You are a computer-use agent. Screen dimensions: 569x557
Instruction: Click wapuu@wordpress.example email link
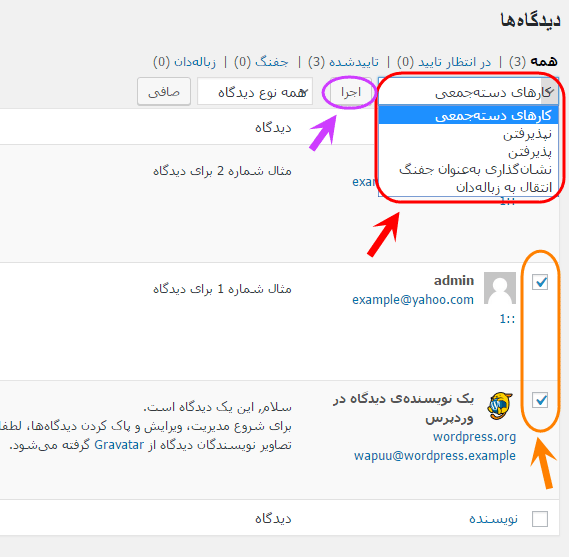[x=435, y=455]
